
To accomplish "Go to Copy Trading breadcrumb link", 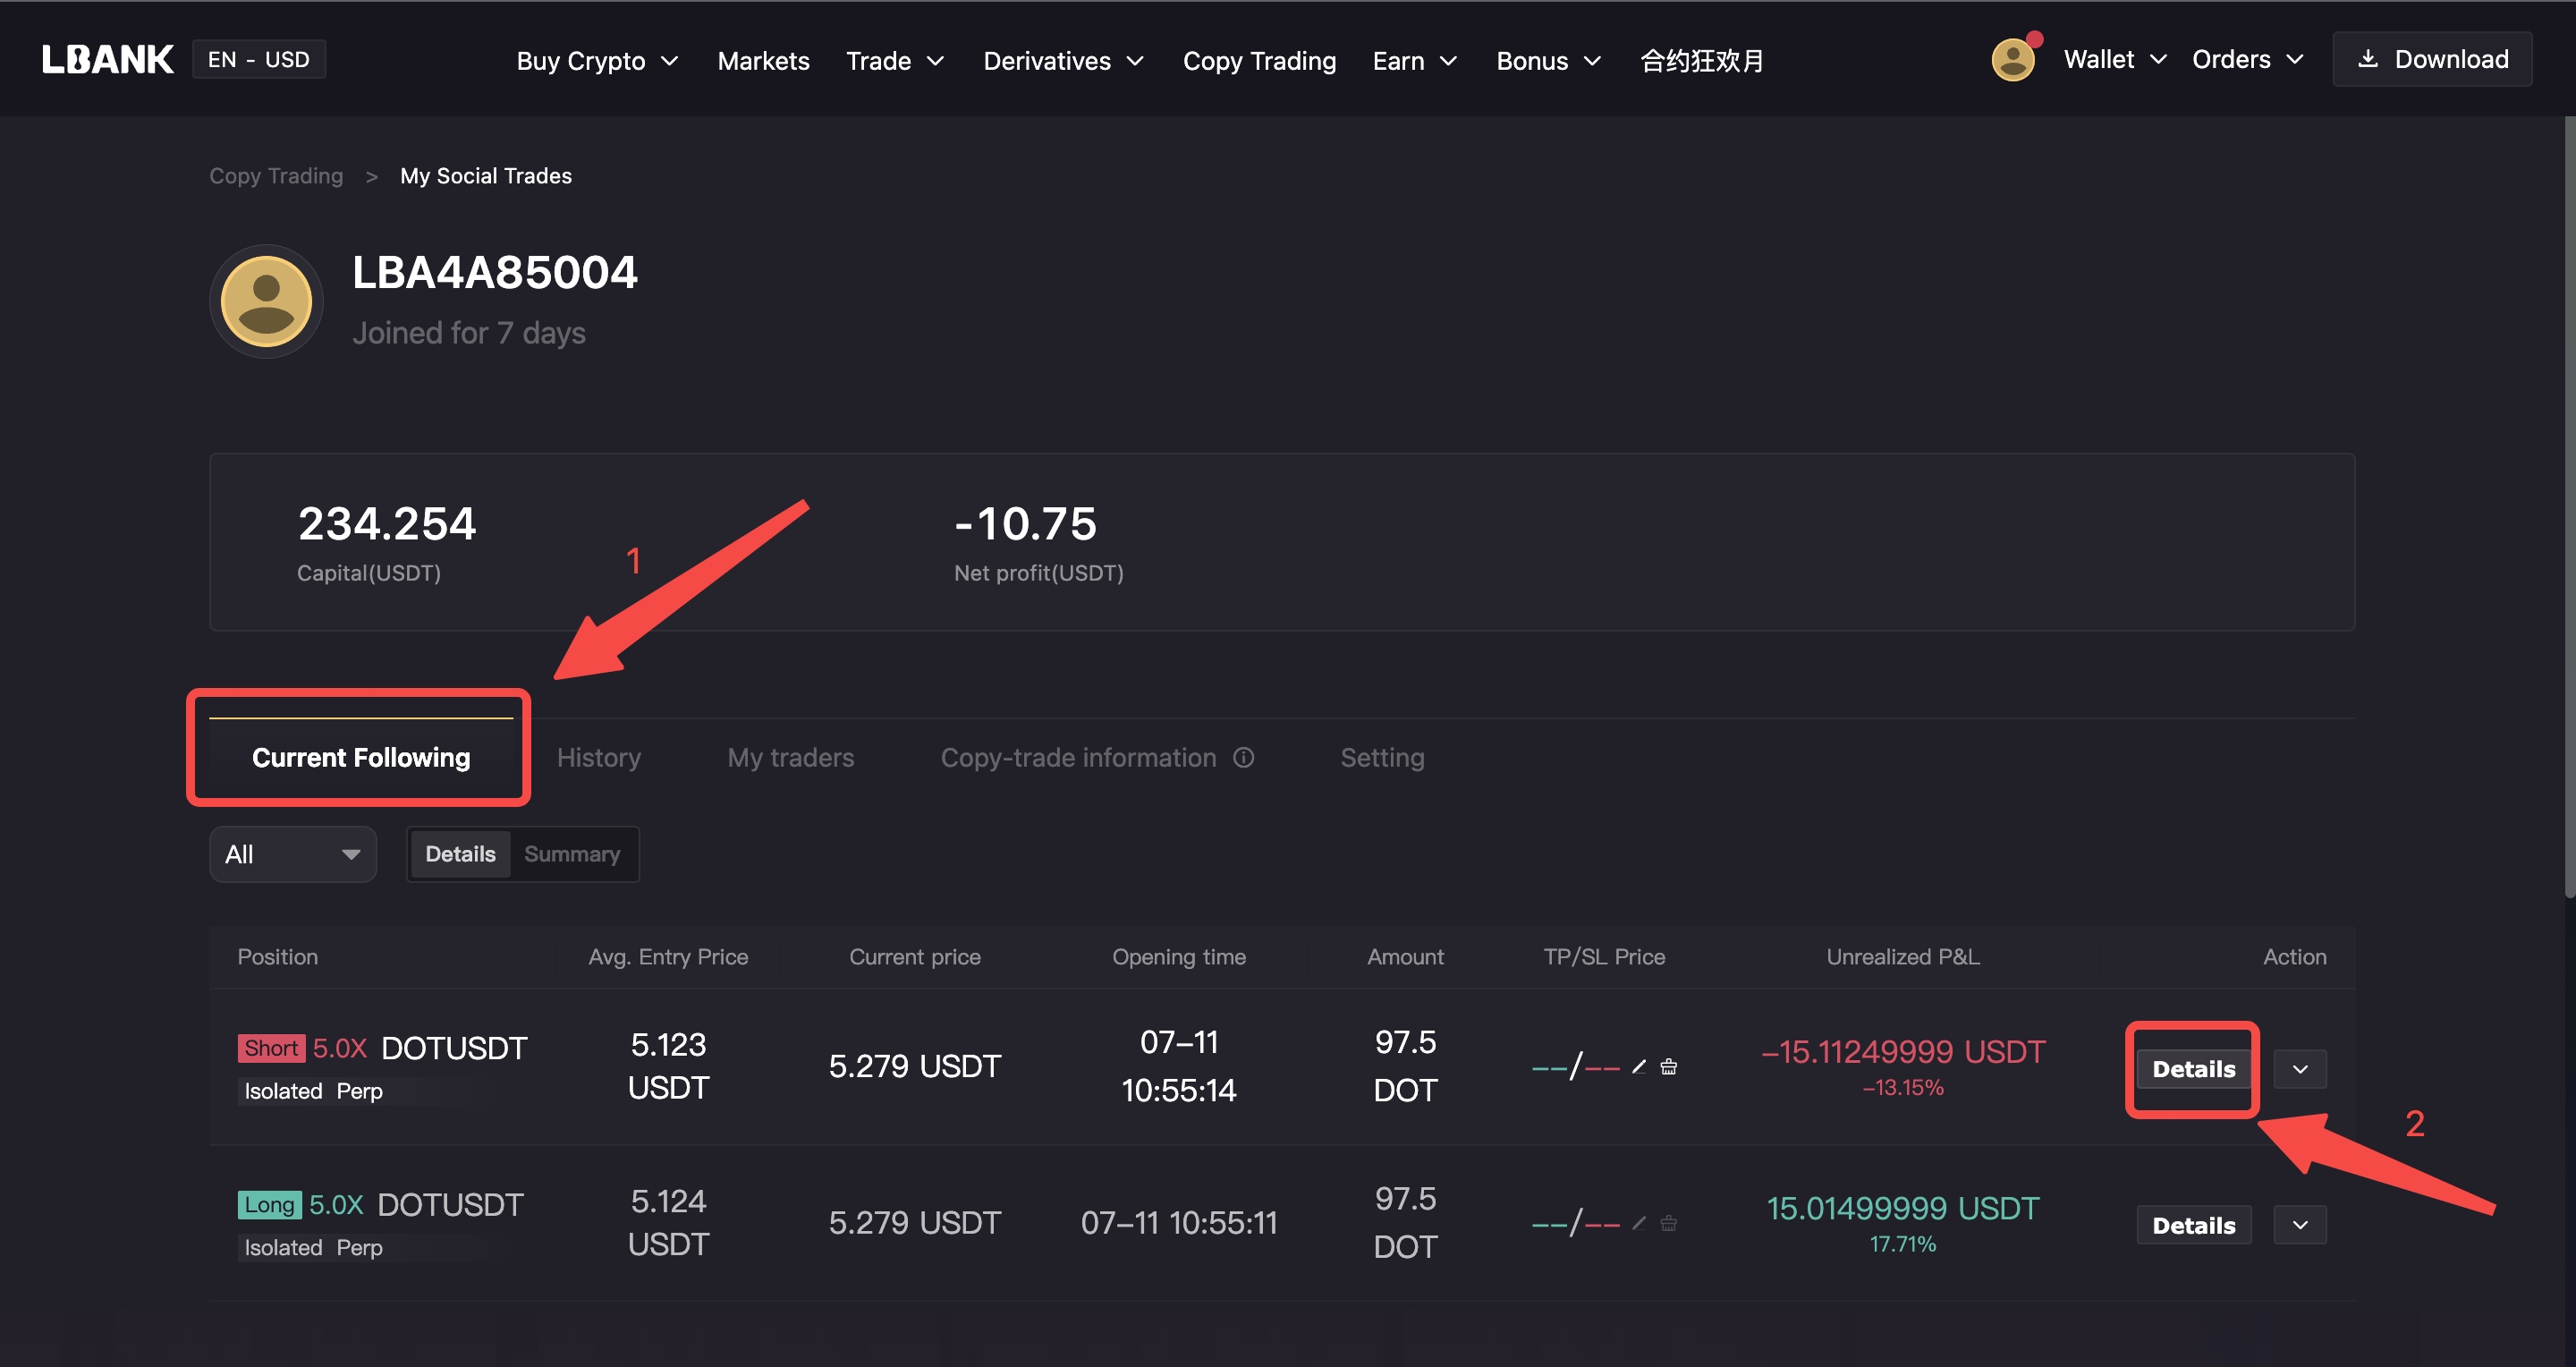I will pos(276,176).
